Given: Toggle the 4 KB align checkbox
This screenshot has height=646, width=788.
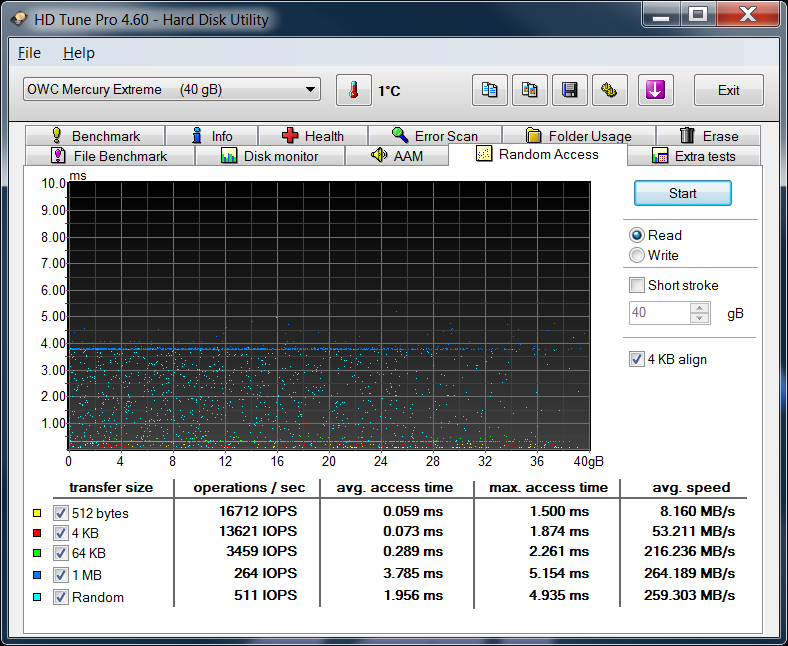Looking at the screenshot, I should [x=637, y=359].
